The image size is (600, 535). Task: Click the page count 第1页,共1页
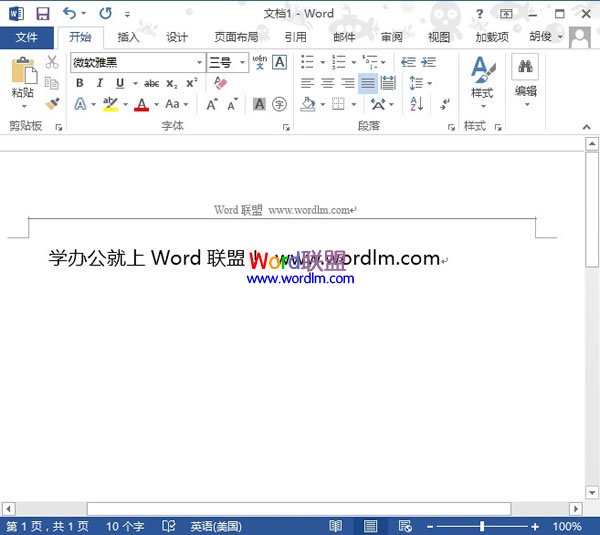47,526
